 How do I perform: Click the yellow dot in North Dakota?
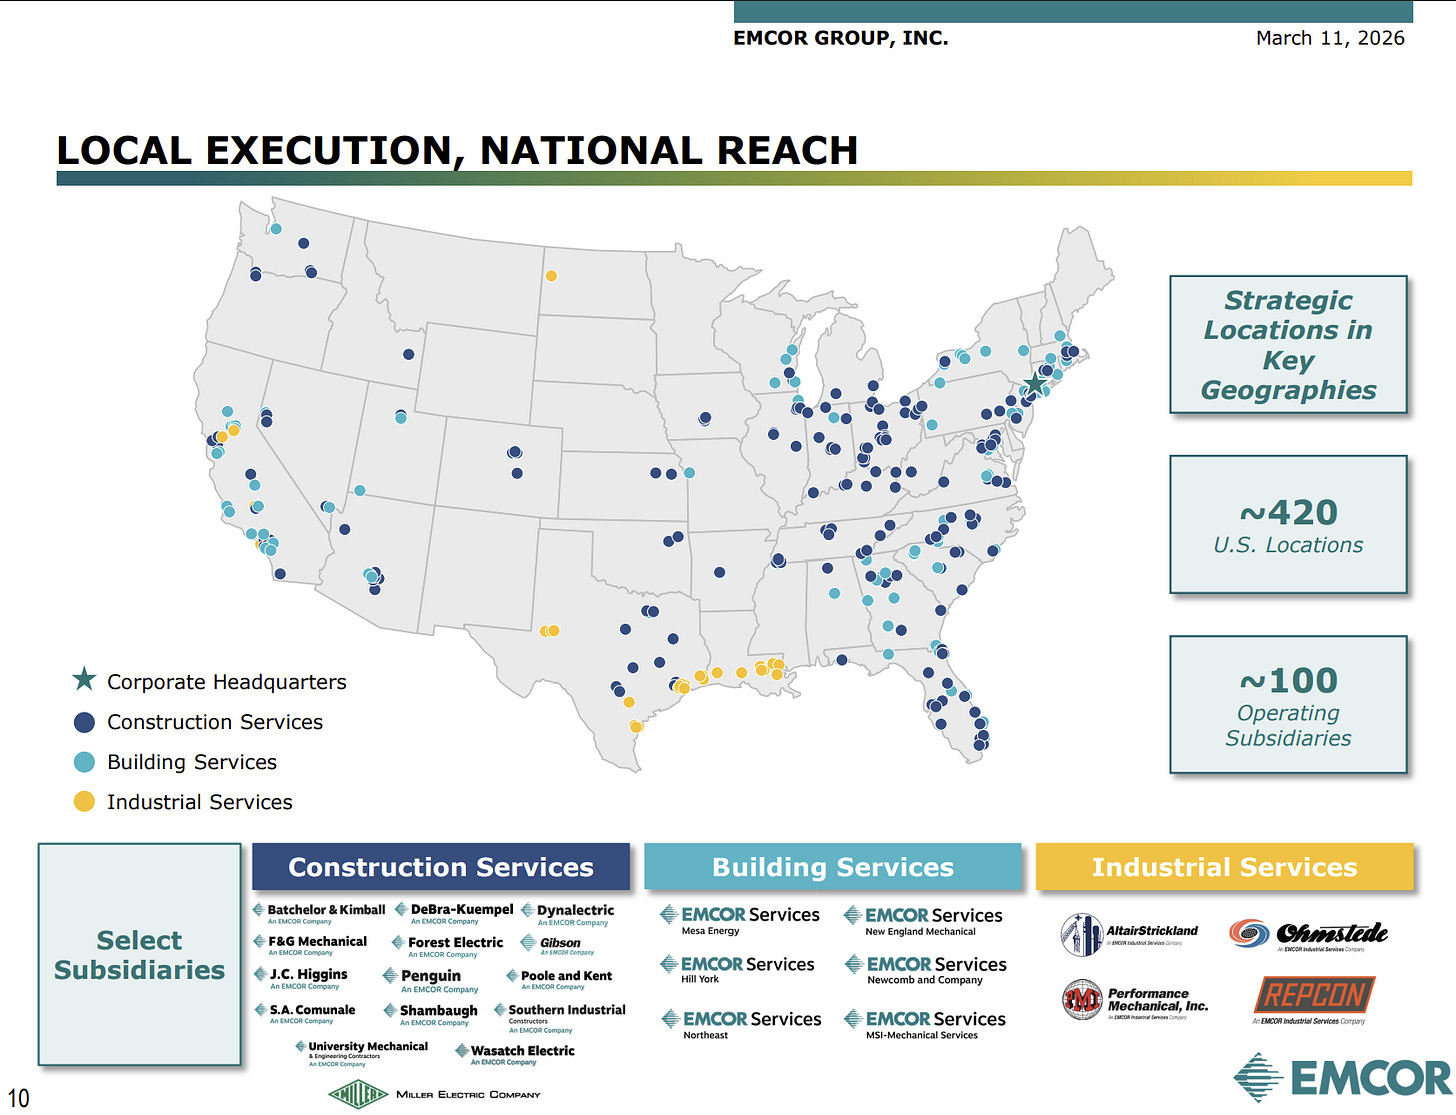551,276
